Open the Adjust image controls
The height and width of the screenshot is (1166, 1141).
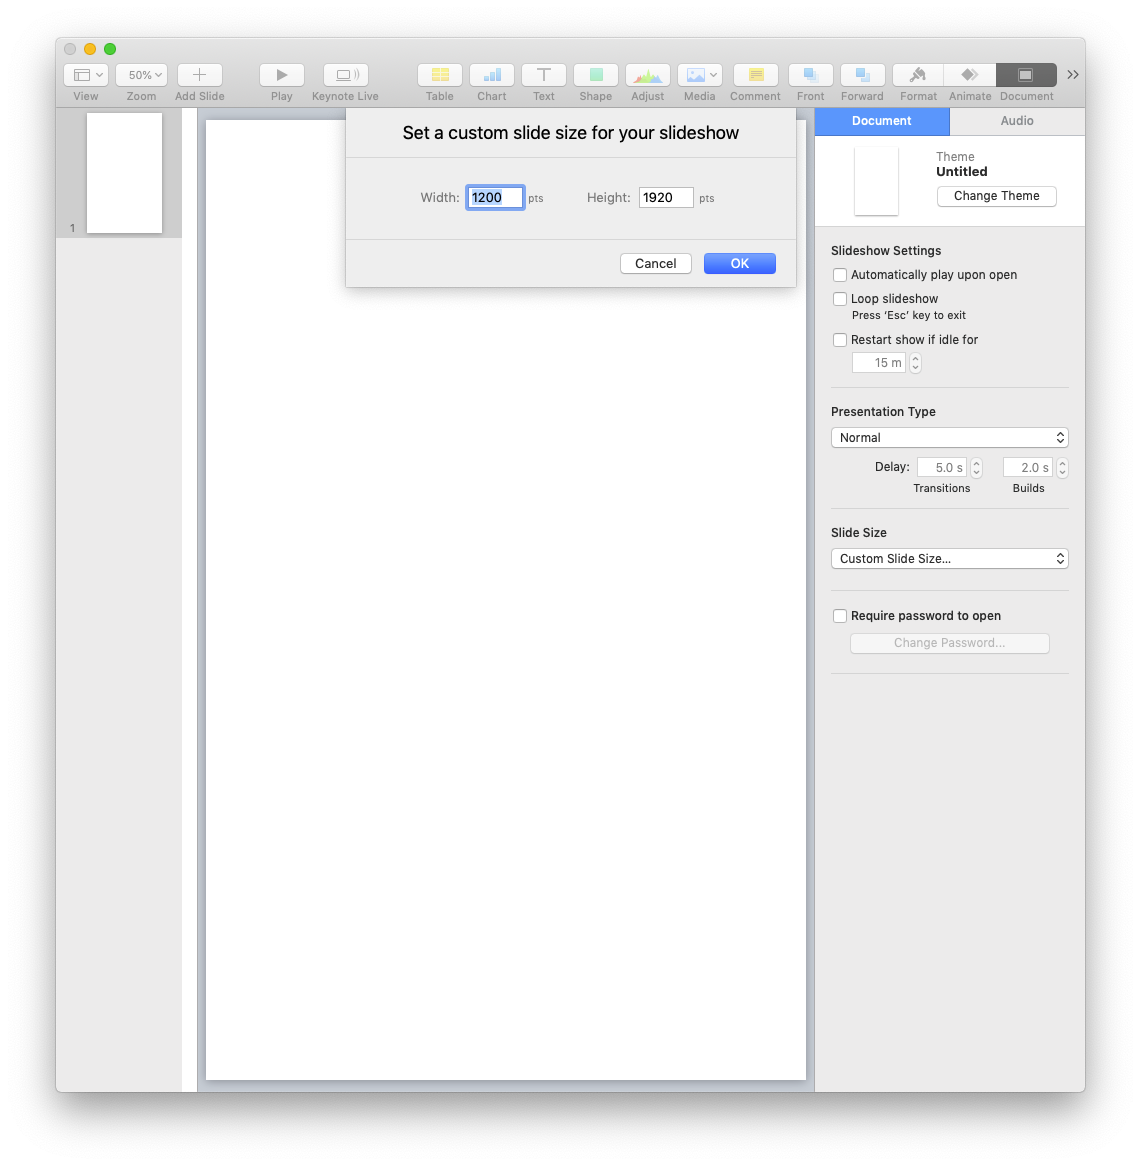[647, 75]
